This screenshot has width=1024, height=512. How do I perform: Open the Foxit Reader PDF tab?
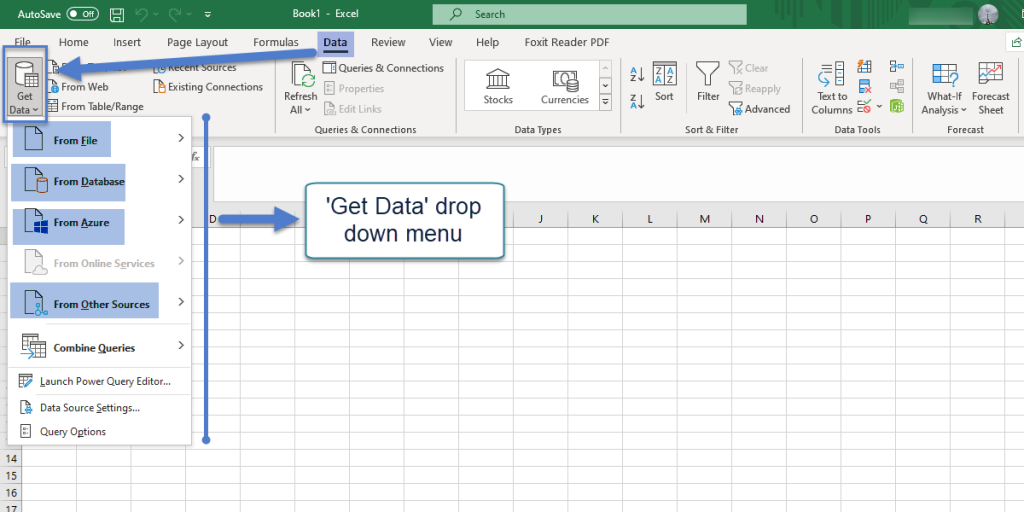(567, 42)
